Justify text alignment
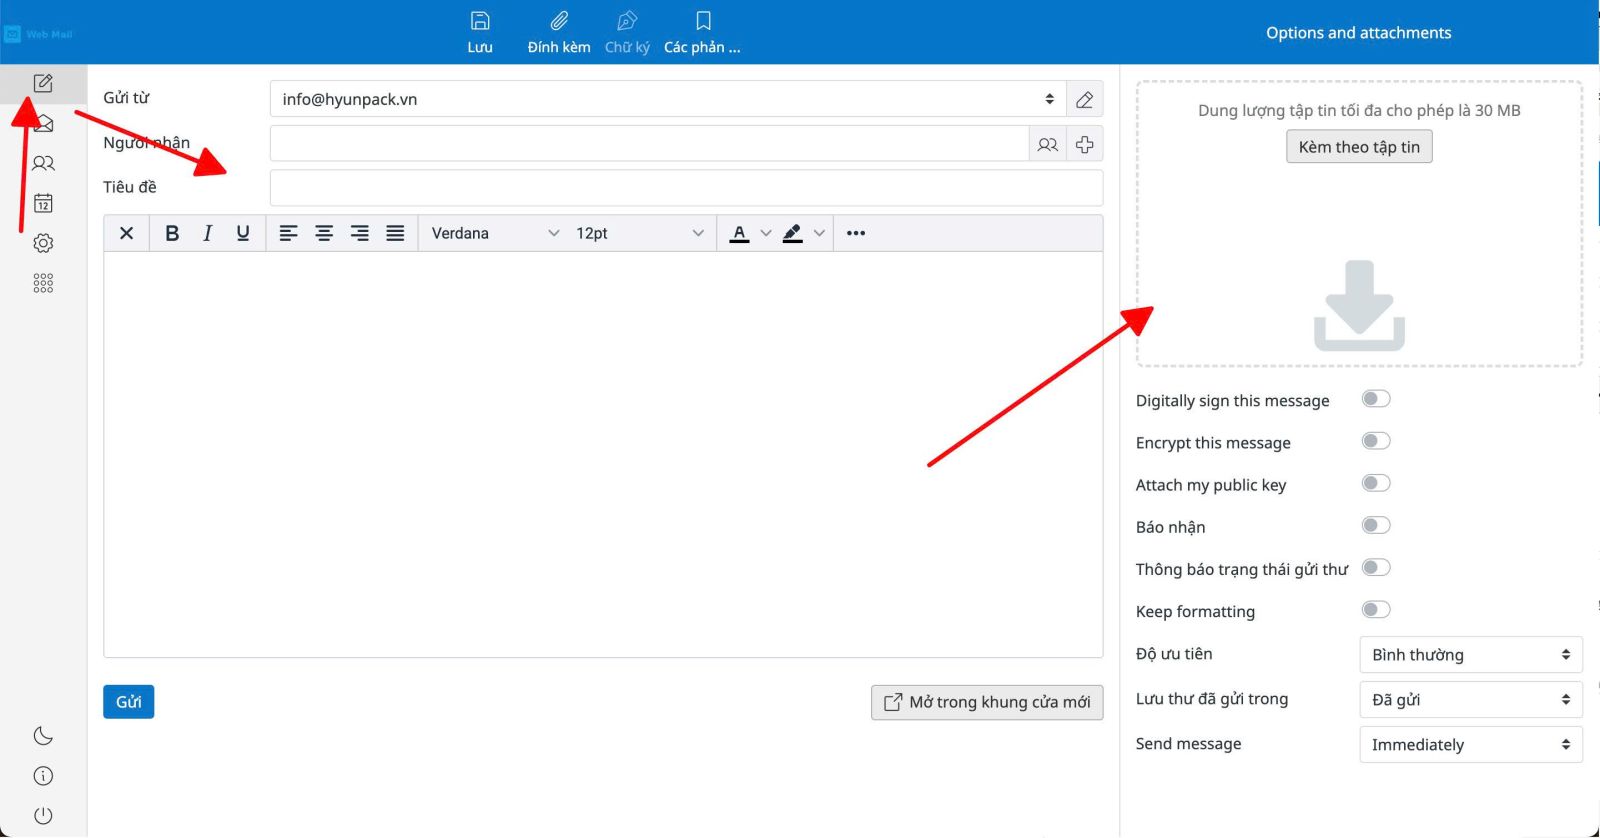The height and width of the screenshot is (838, 1600). (x=396, y=233)
